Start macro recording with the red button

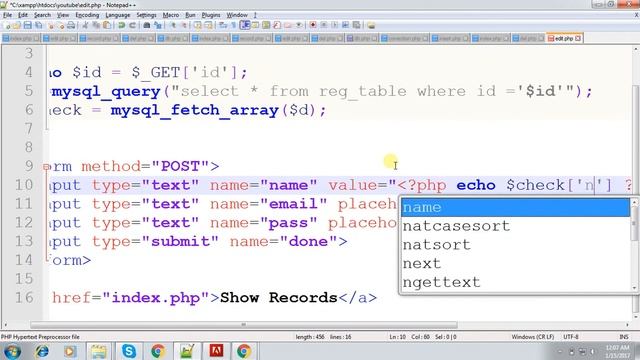click(x=313, y=25)
